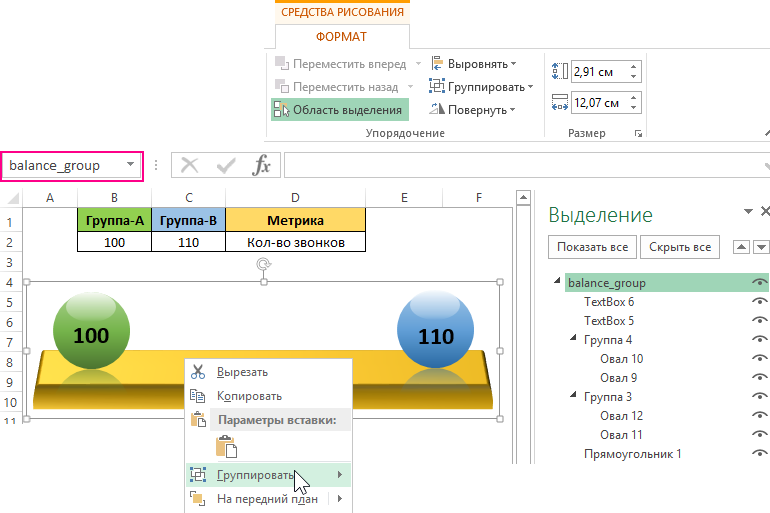Click the shape width field 12,07 см
The image size is (770, 513).
600,103
